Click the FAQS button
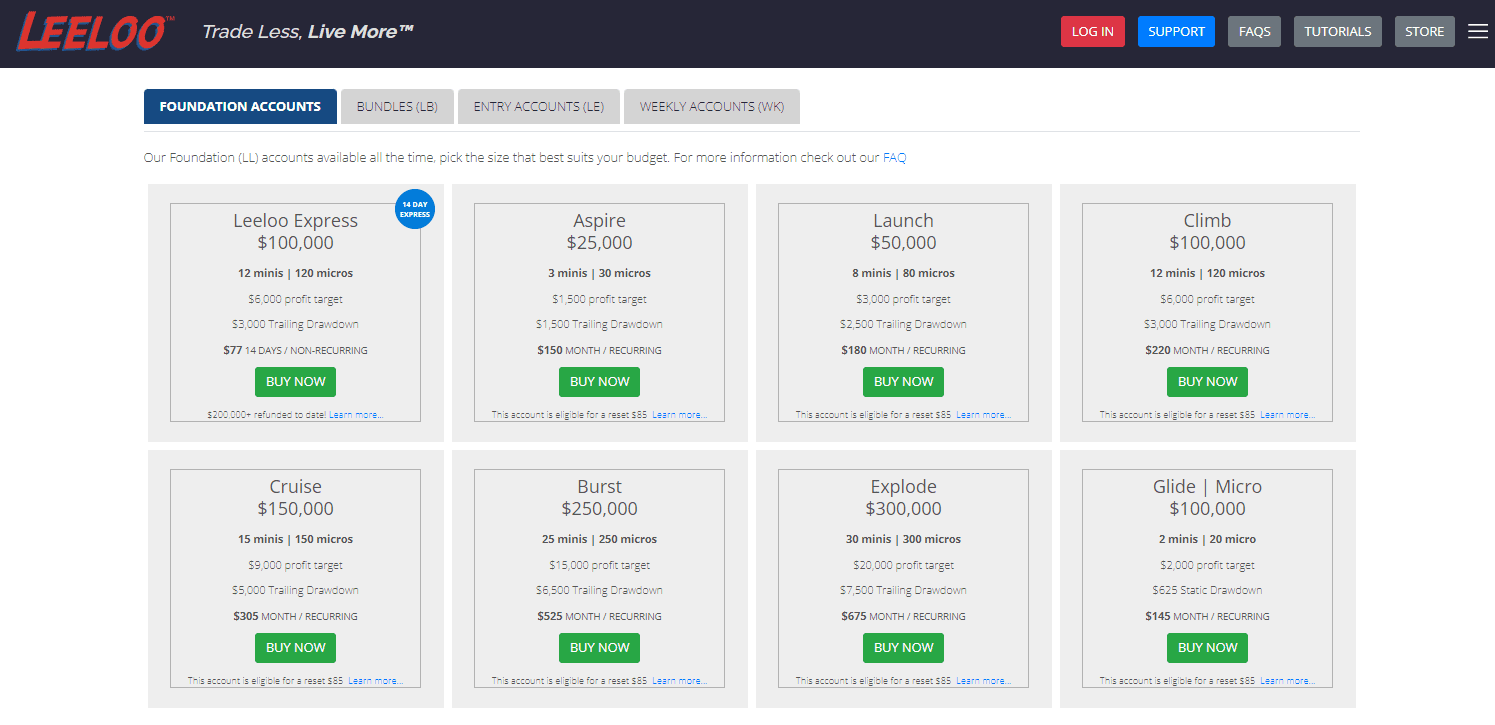 pos(1254,31)
